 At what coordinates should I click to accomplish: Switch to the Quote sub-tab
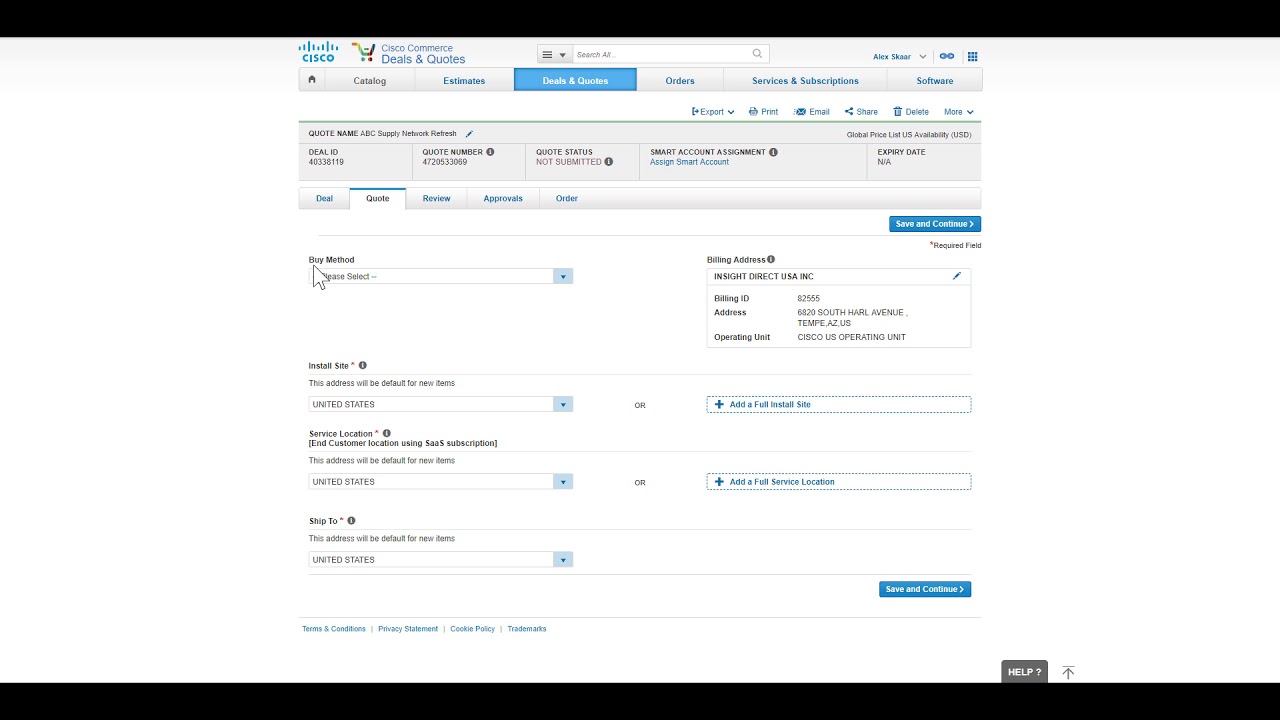[x=377, y=198]
